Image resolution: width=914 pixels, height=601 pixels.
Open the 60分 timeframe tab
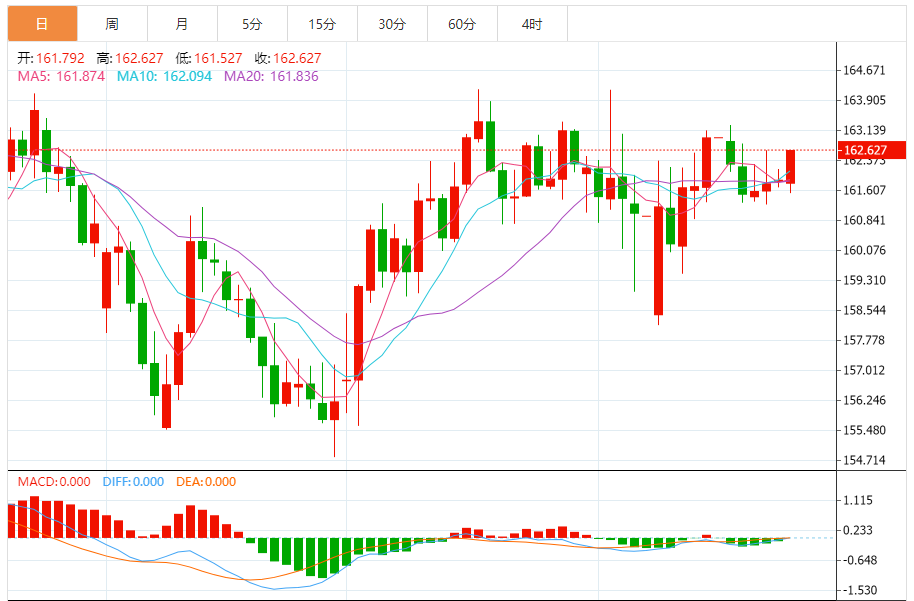point(462,24)
